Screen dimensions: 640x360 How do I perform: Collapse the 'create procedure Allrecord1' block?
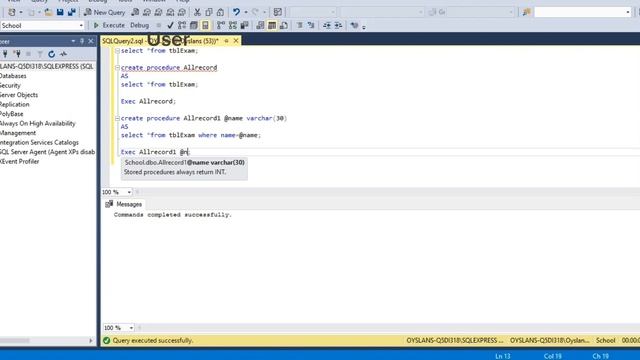(117, 118)
